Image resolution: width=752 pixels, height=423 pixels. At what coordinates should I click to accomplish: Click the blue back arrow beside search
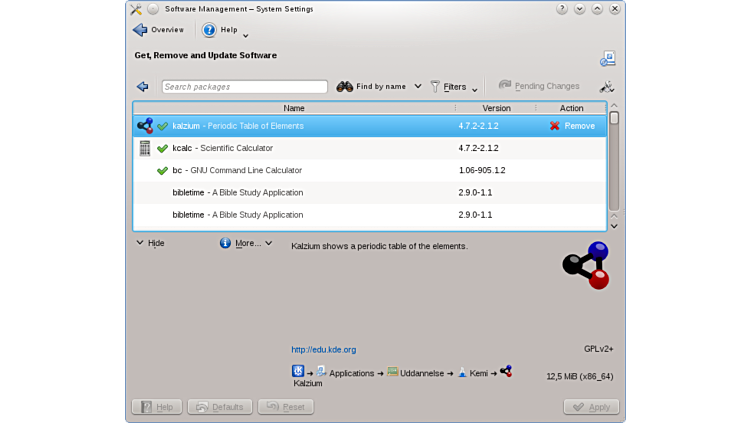[143, 87]
